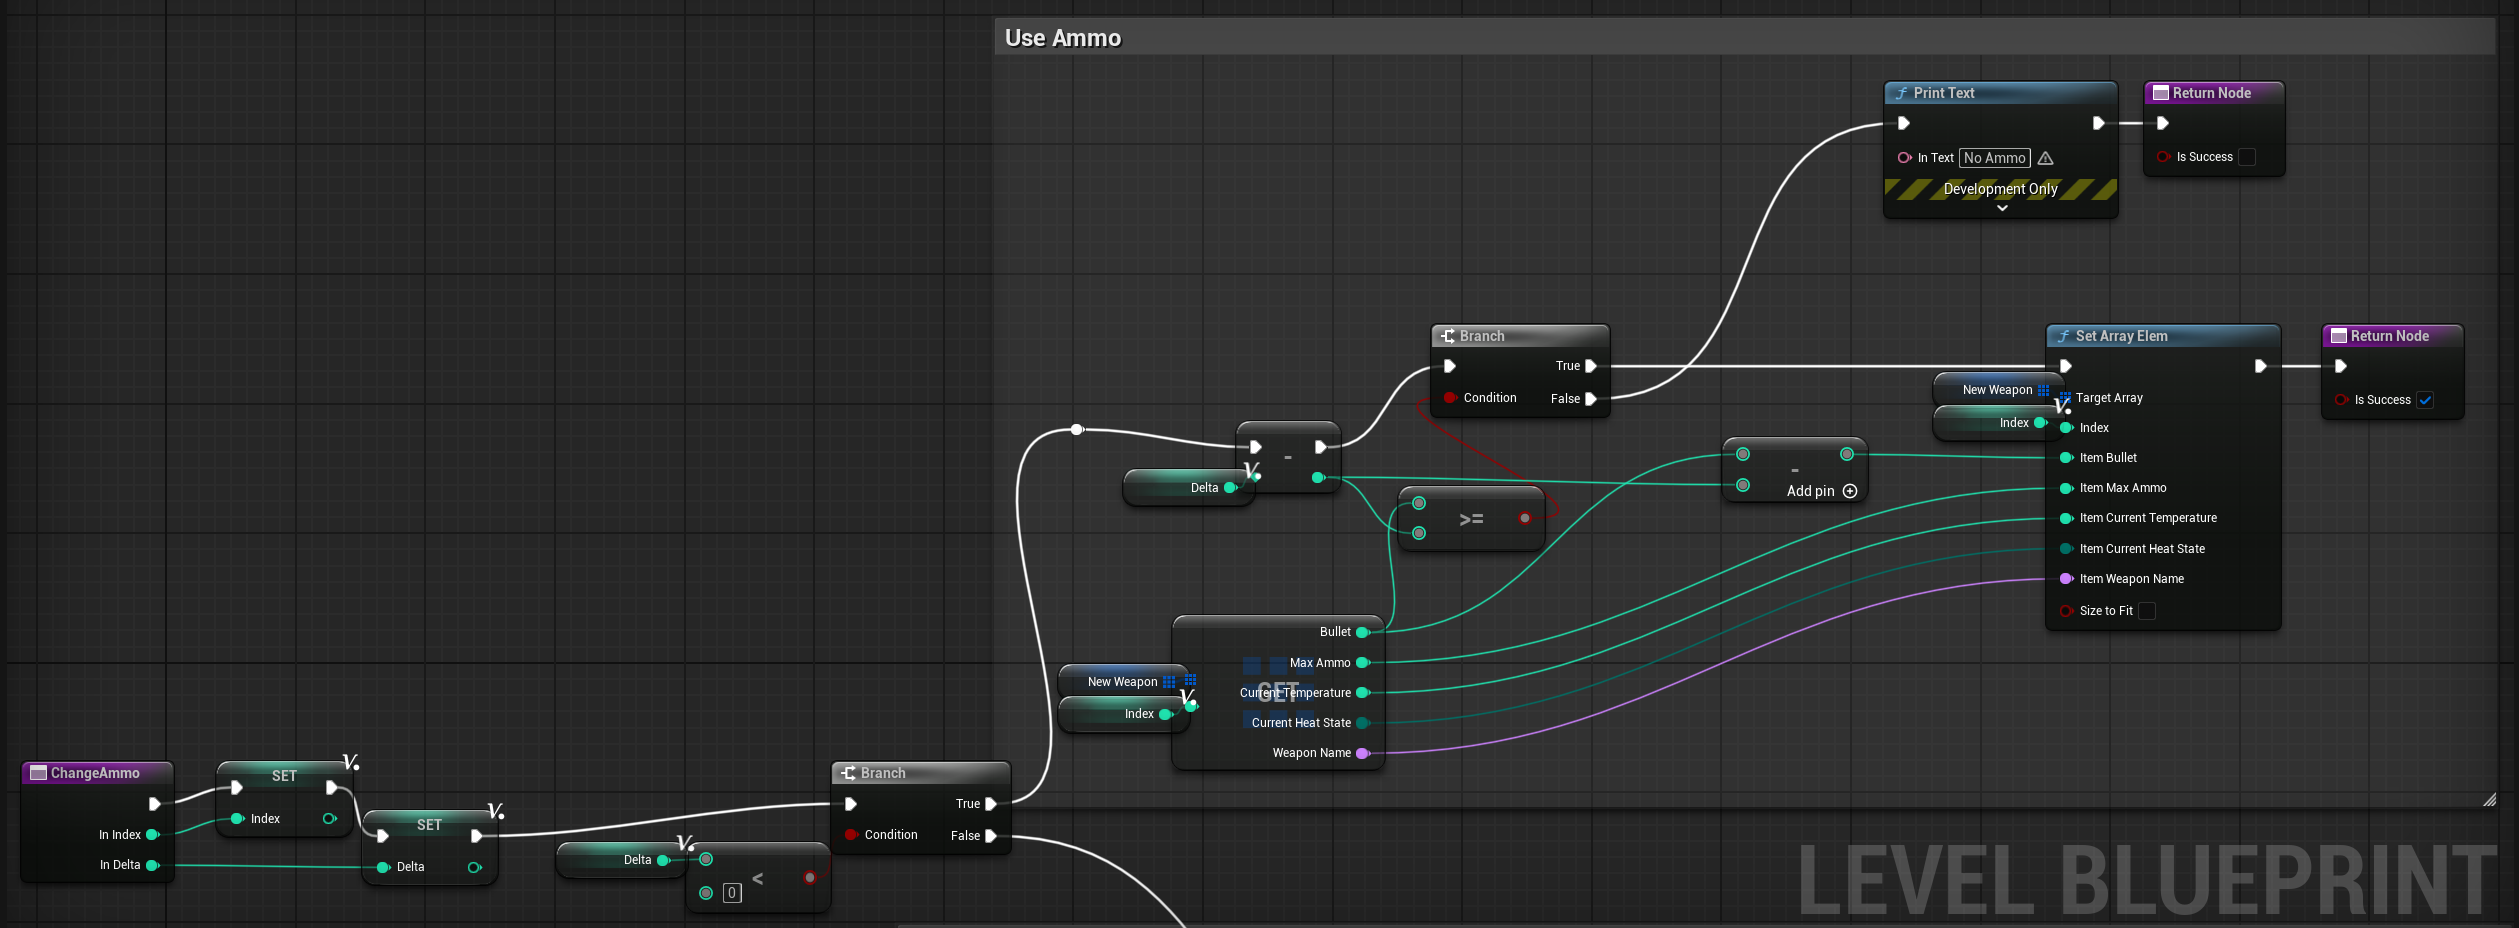Select the Development Only banner on Print Text

pos(2000,189)
